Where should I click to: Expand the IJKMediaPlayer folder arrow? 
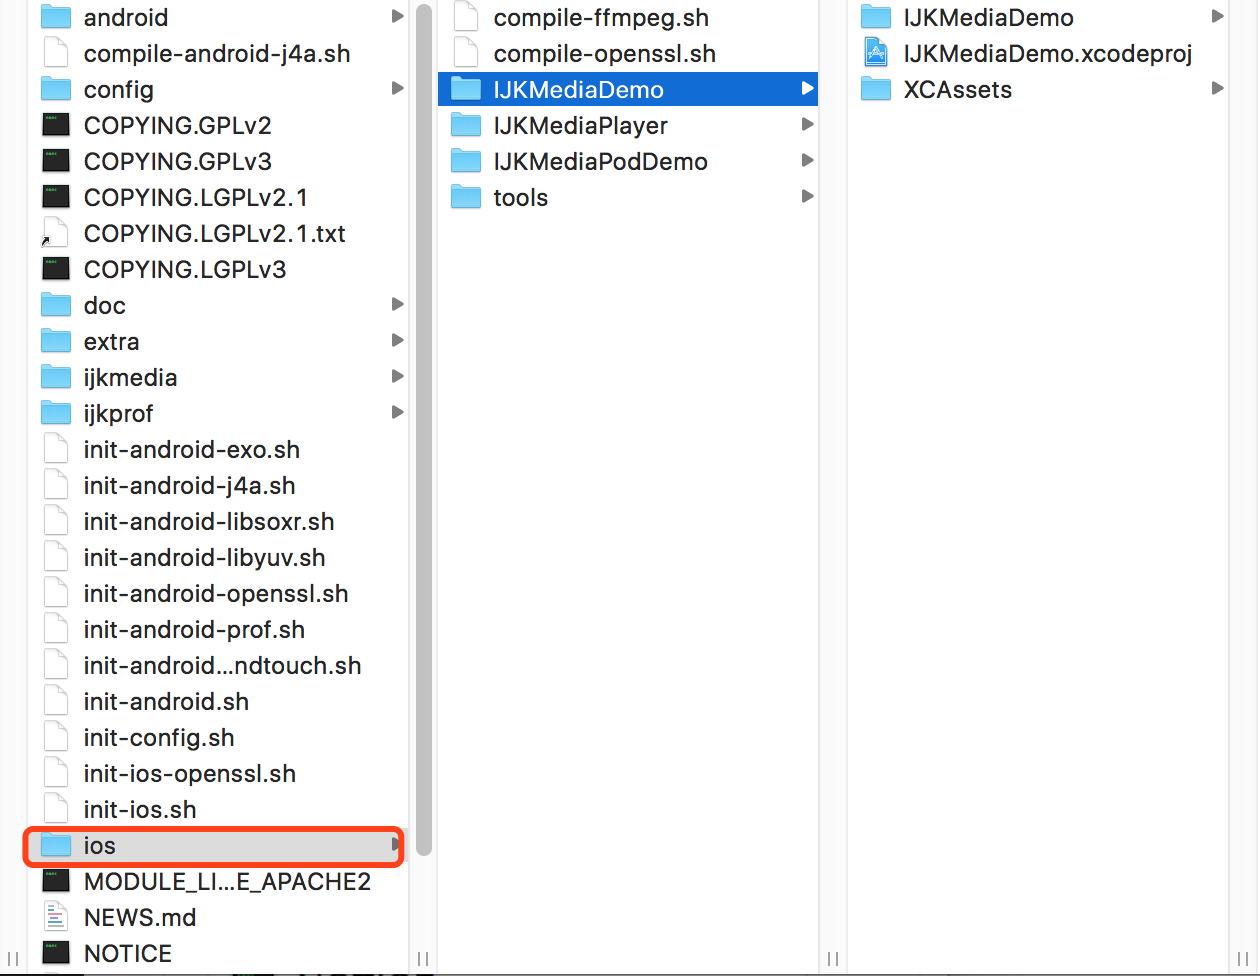click(807, 125)
